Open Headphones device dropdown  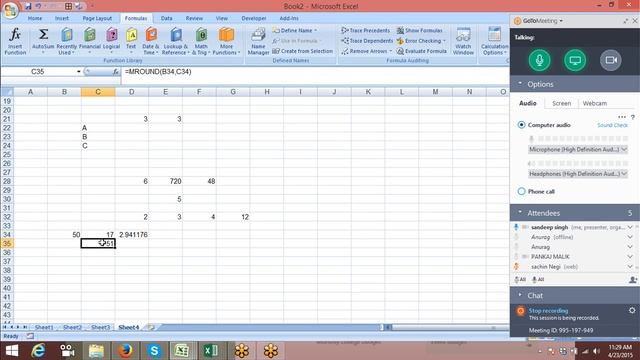pyautogui.click(x=578, y=174)
